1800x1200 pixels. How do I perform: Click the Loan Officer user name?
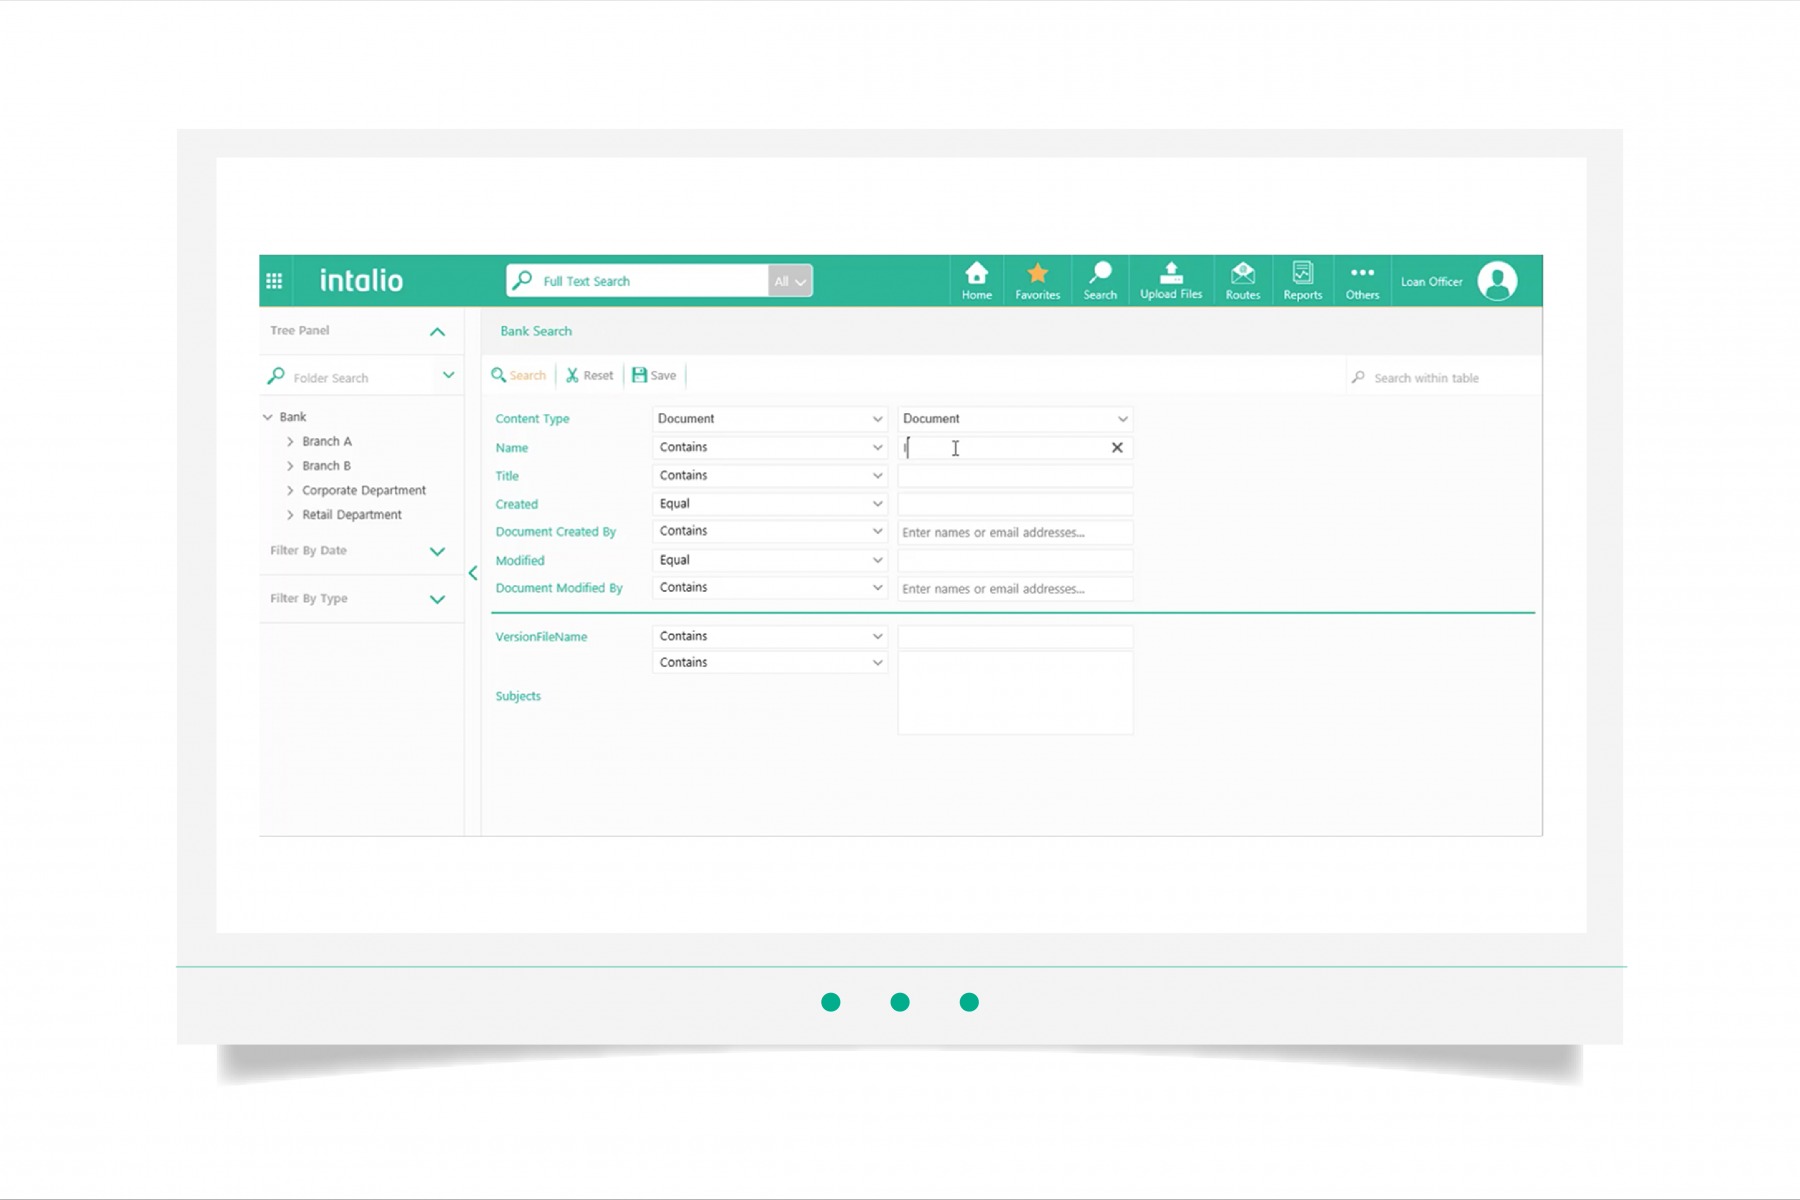tap(1431, 282)
